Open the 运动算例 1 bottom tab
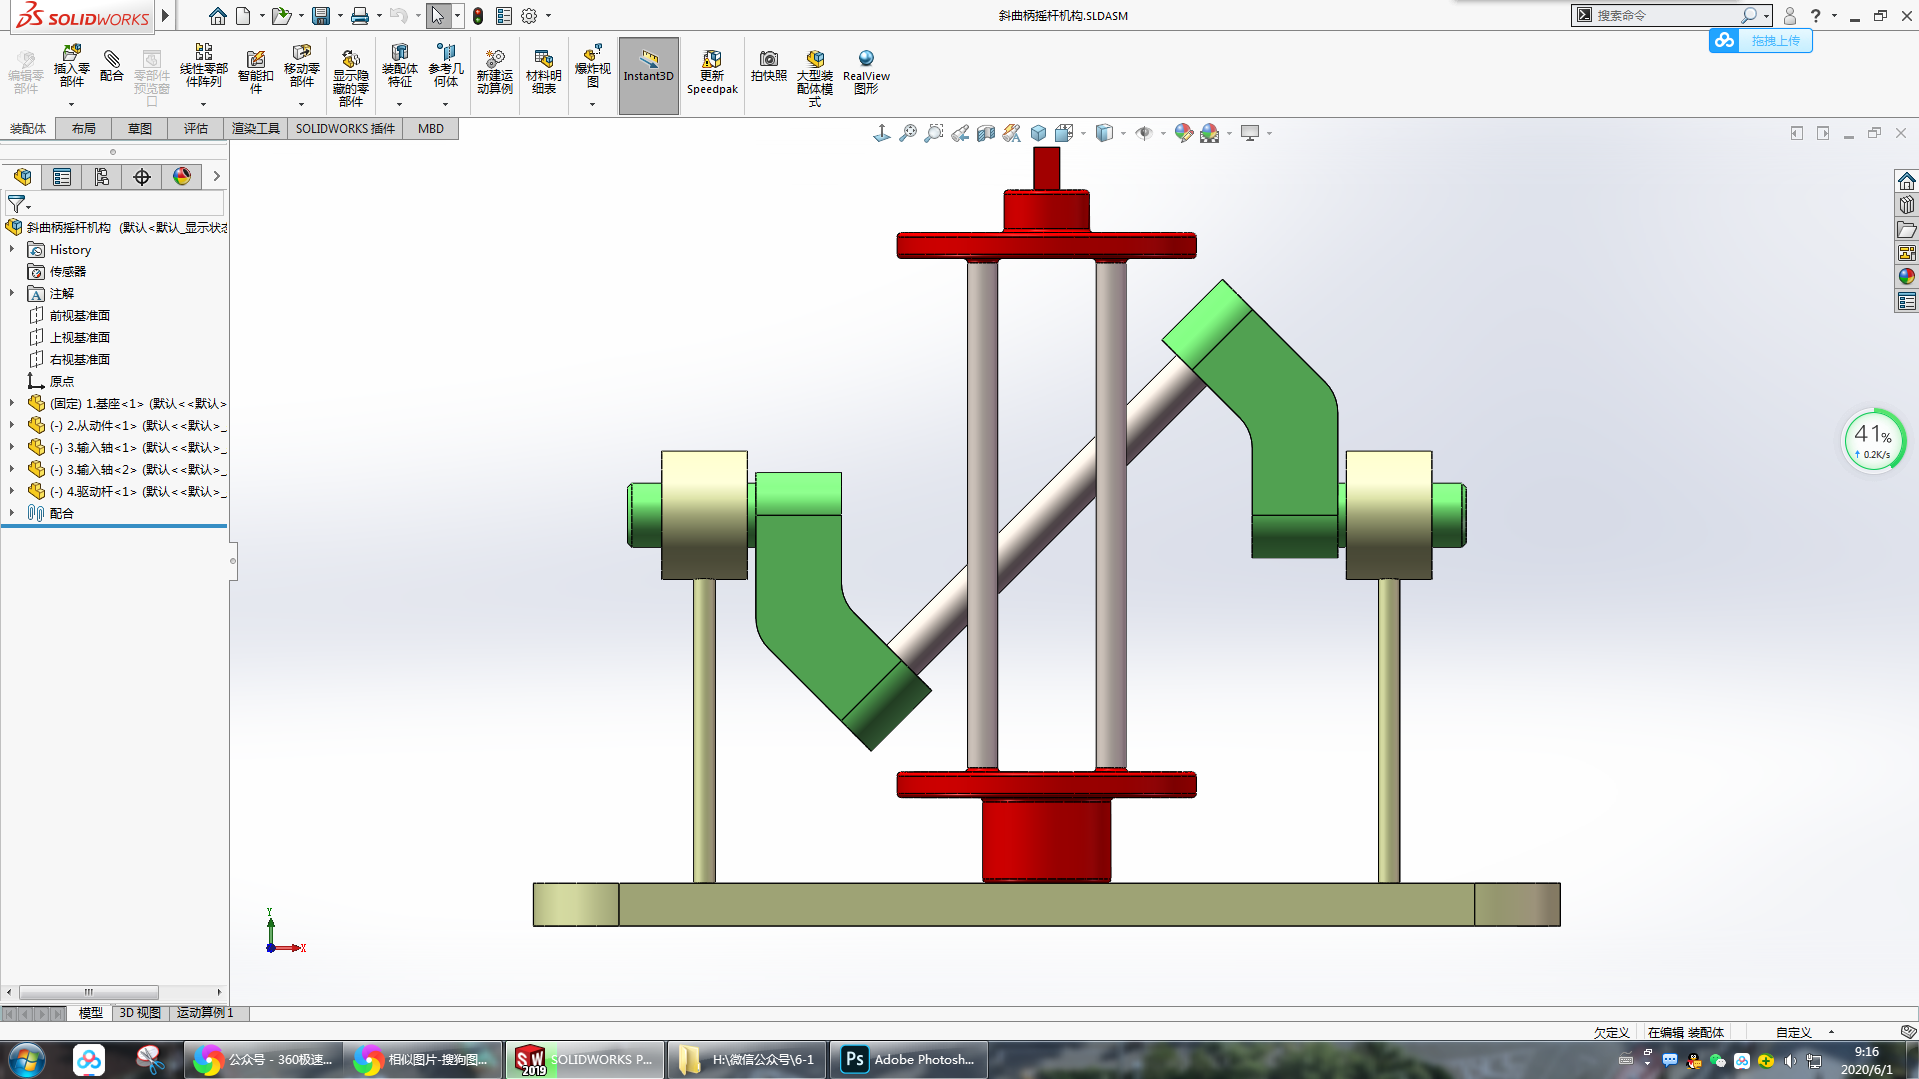The width and height of the screenshot is (1919, 1079). 205,1013
